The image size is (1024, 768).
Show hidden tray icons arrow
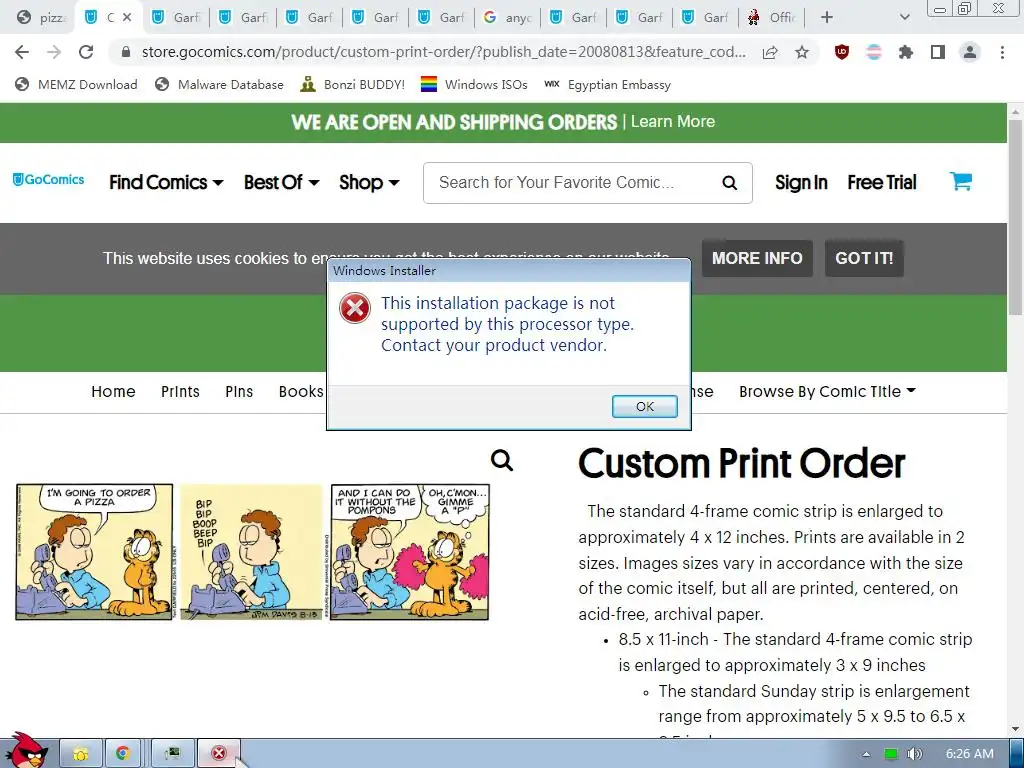pyautogui.click(x=866, y=754)
